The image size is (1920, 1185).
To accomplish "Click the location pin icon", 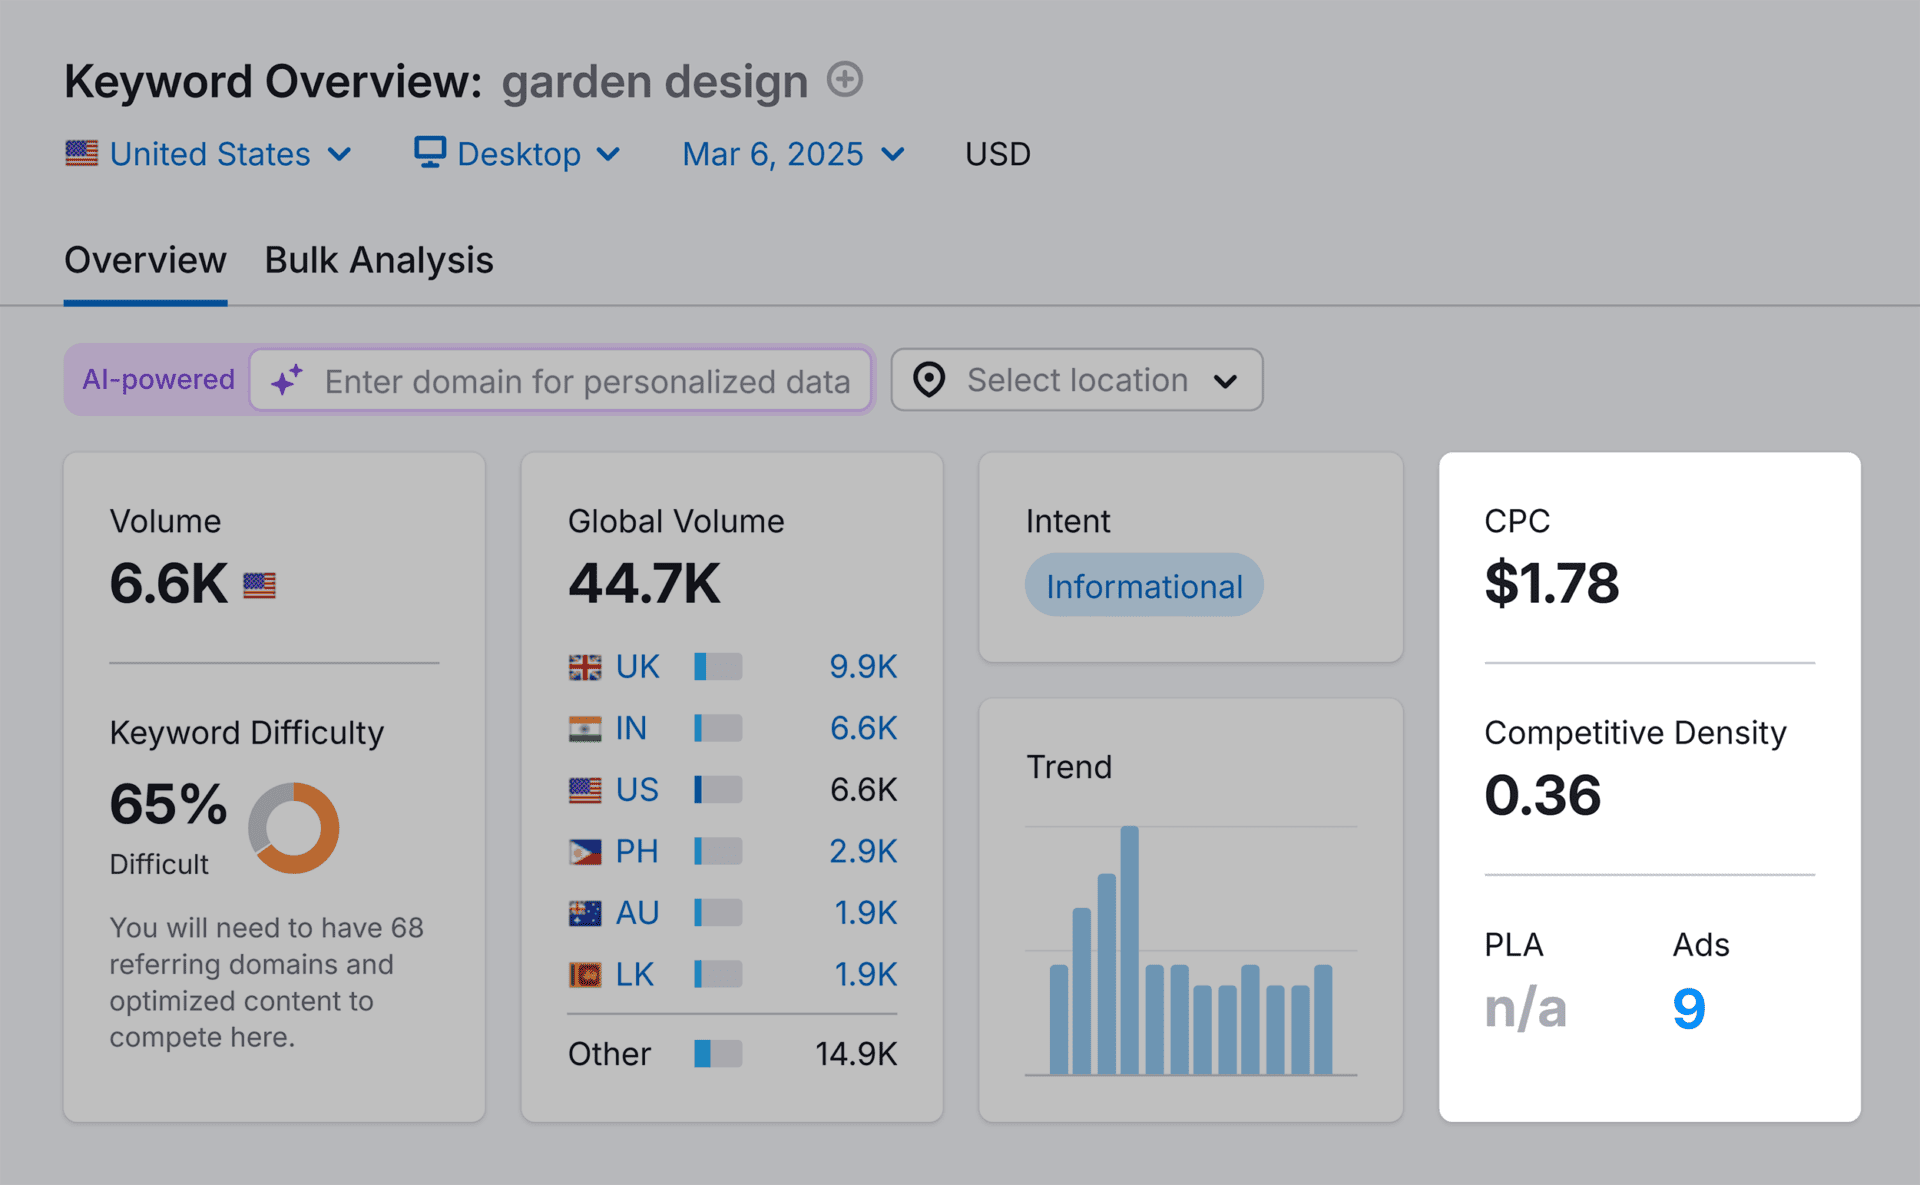I will [929, 380].
